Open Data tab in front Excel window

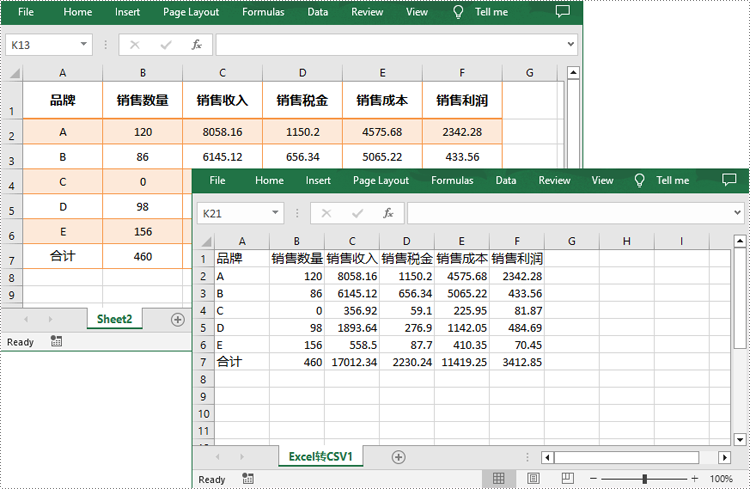coord(506,180)
